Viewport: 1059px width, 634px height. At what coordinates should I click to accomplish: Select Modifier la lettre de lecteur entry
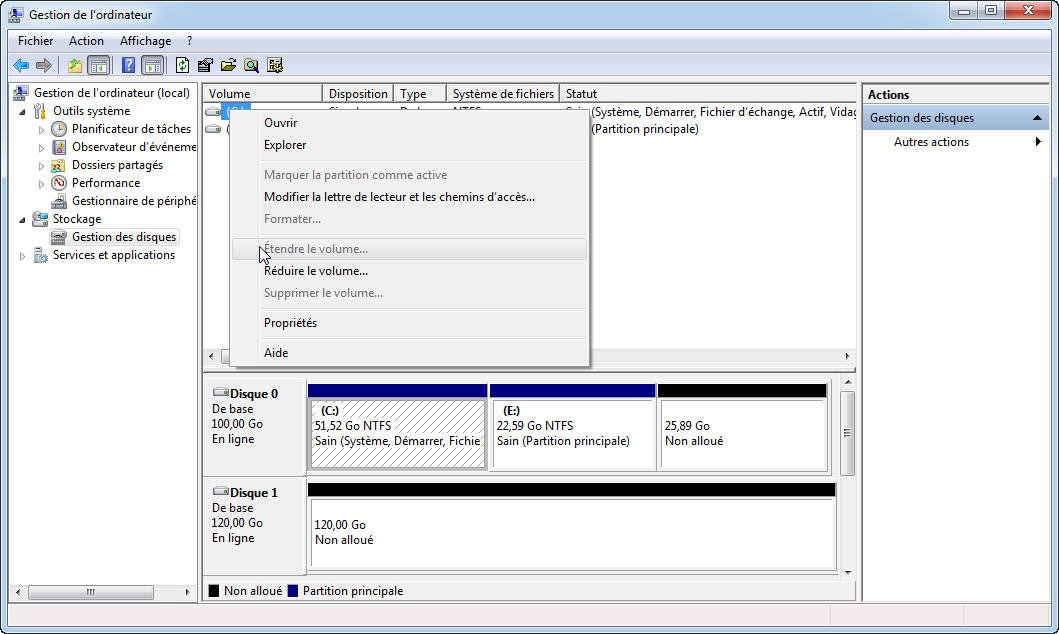tap(409, 197)
